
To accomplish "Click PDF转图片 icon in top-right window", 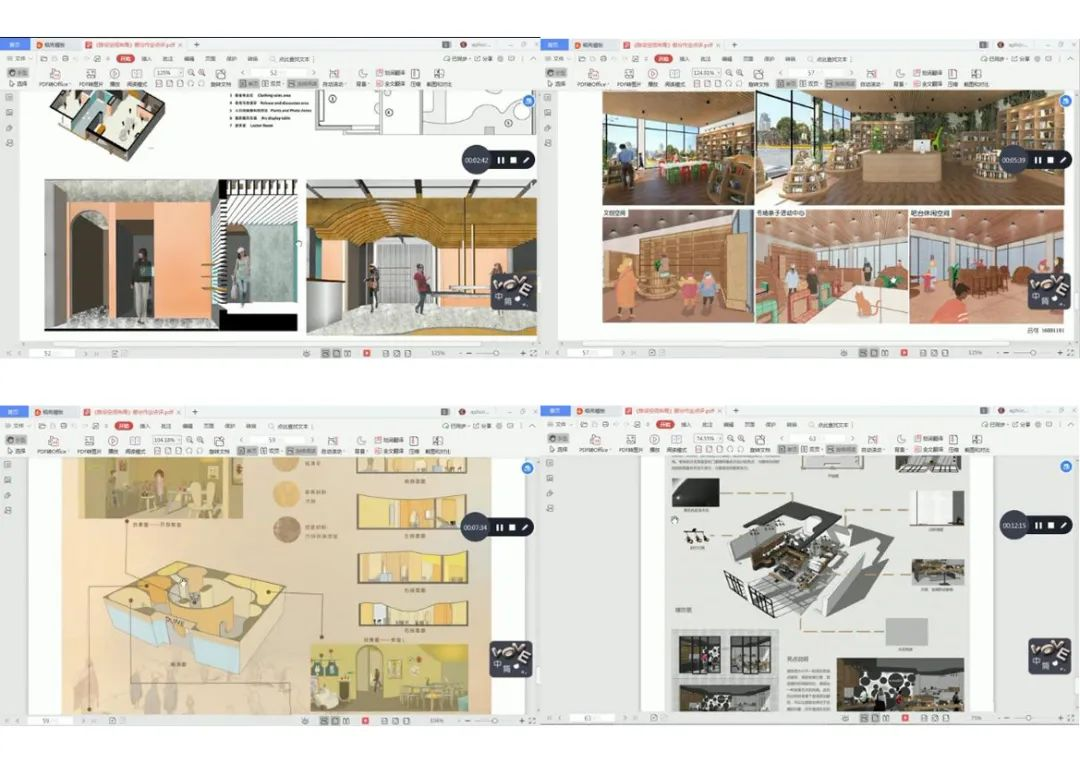I will pyautogui.click(x=627, y=76).
